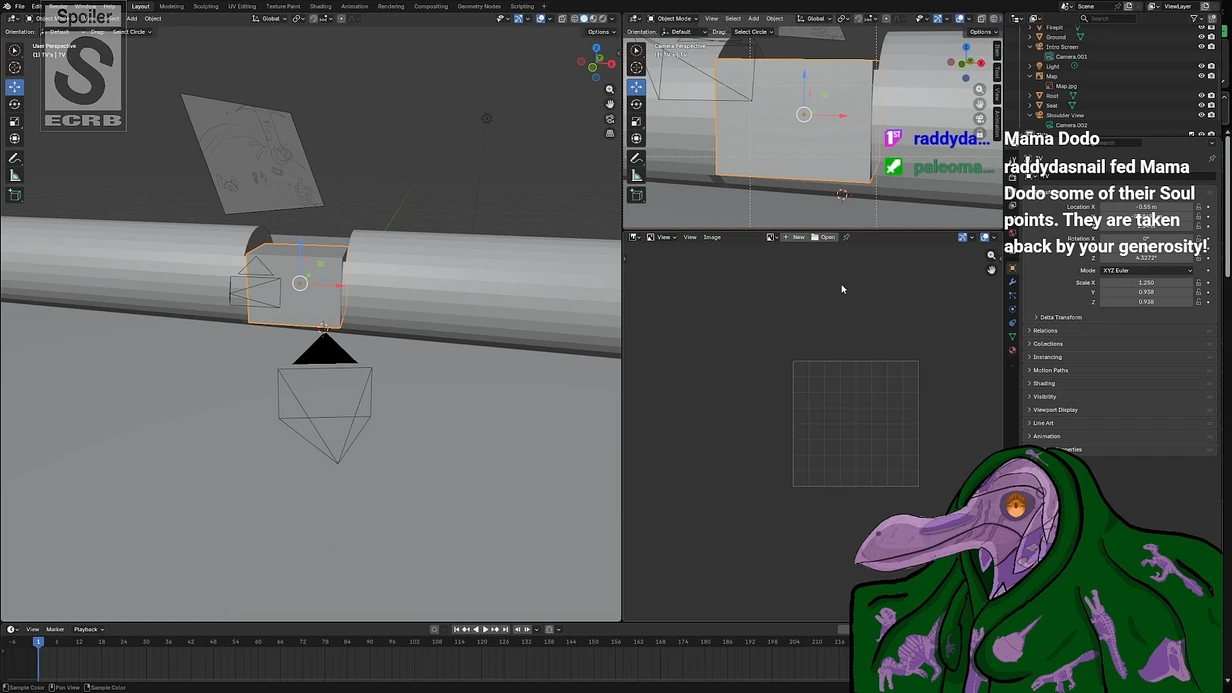The image size is (1232, 693).
Task: Hide the Firepit collection with eye icon
Action: (1201, 27)
